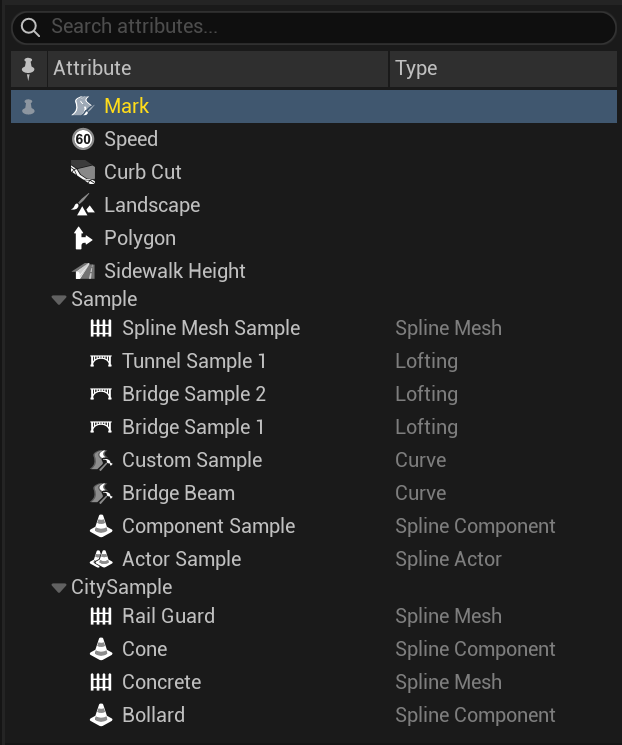Select the Tunnel Sample 1 row
The image size is (622, 745).
pyautogui.click(x=314, y=361)
